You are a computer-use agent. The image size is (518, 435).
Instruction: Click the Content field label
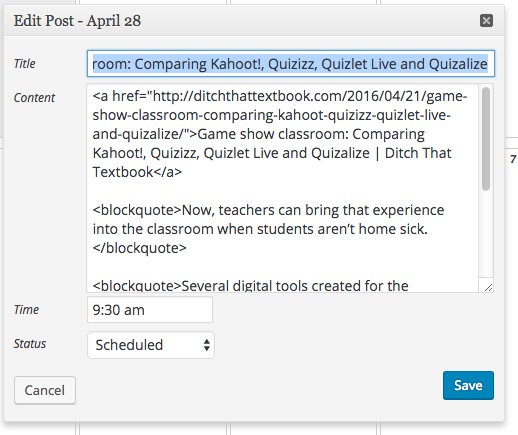click(34, 98)
